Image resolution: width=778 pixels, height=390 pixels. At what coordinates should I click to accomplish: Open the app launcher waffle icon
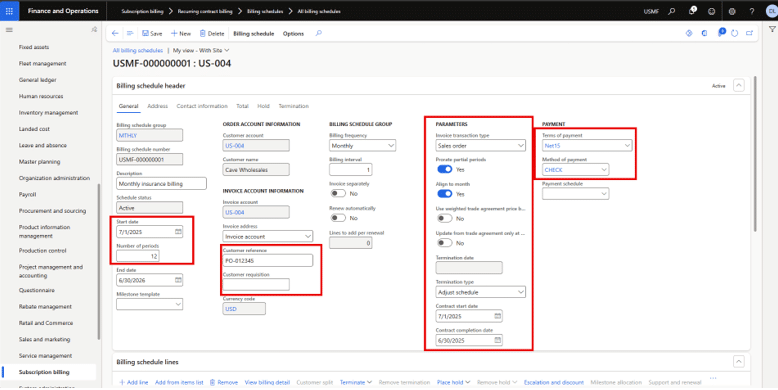(9, 11)
